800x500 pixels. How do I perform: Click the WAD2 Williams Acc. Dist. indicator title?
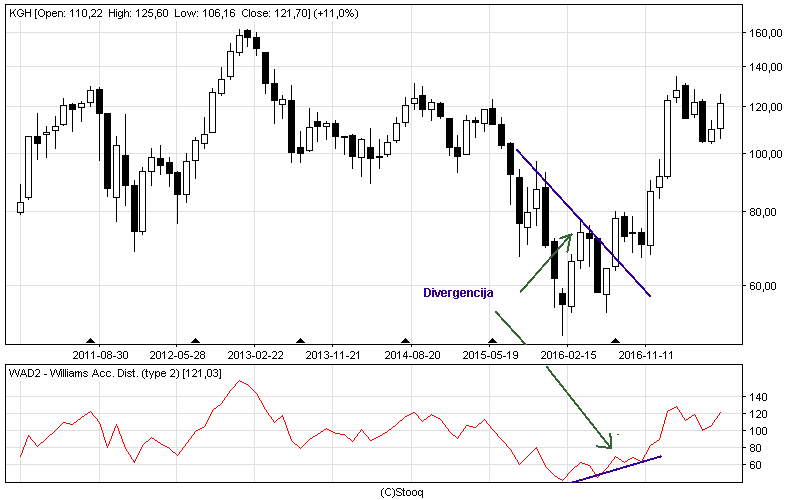[x=115, y=373]
